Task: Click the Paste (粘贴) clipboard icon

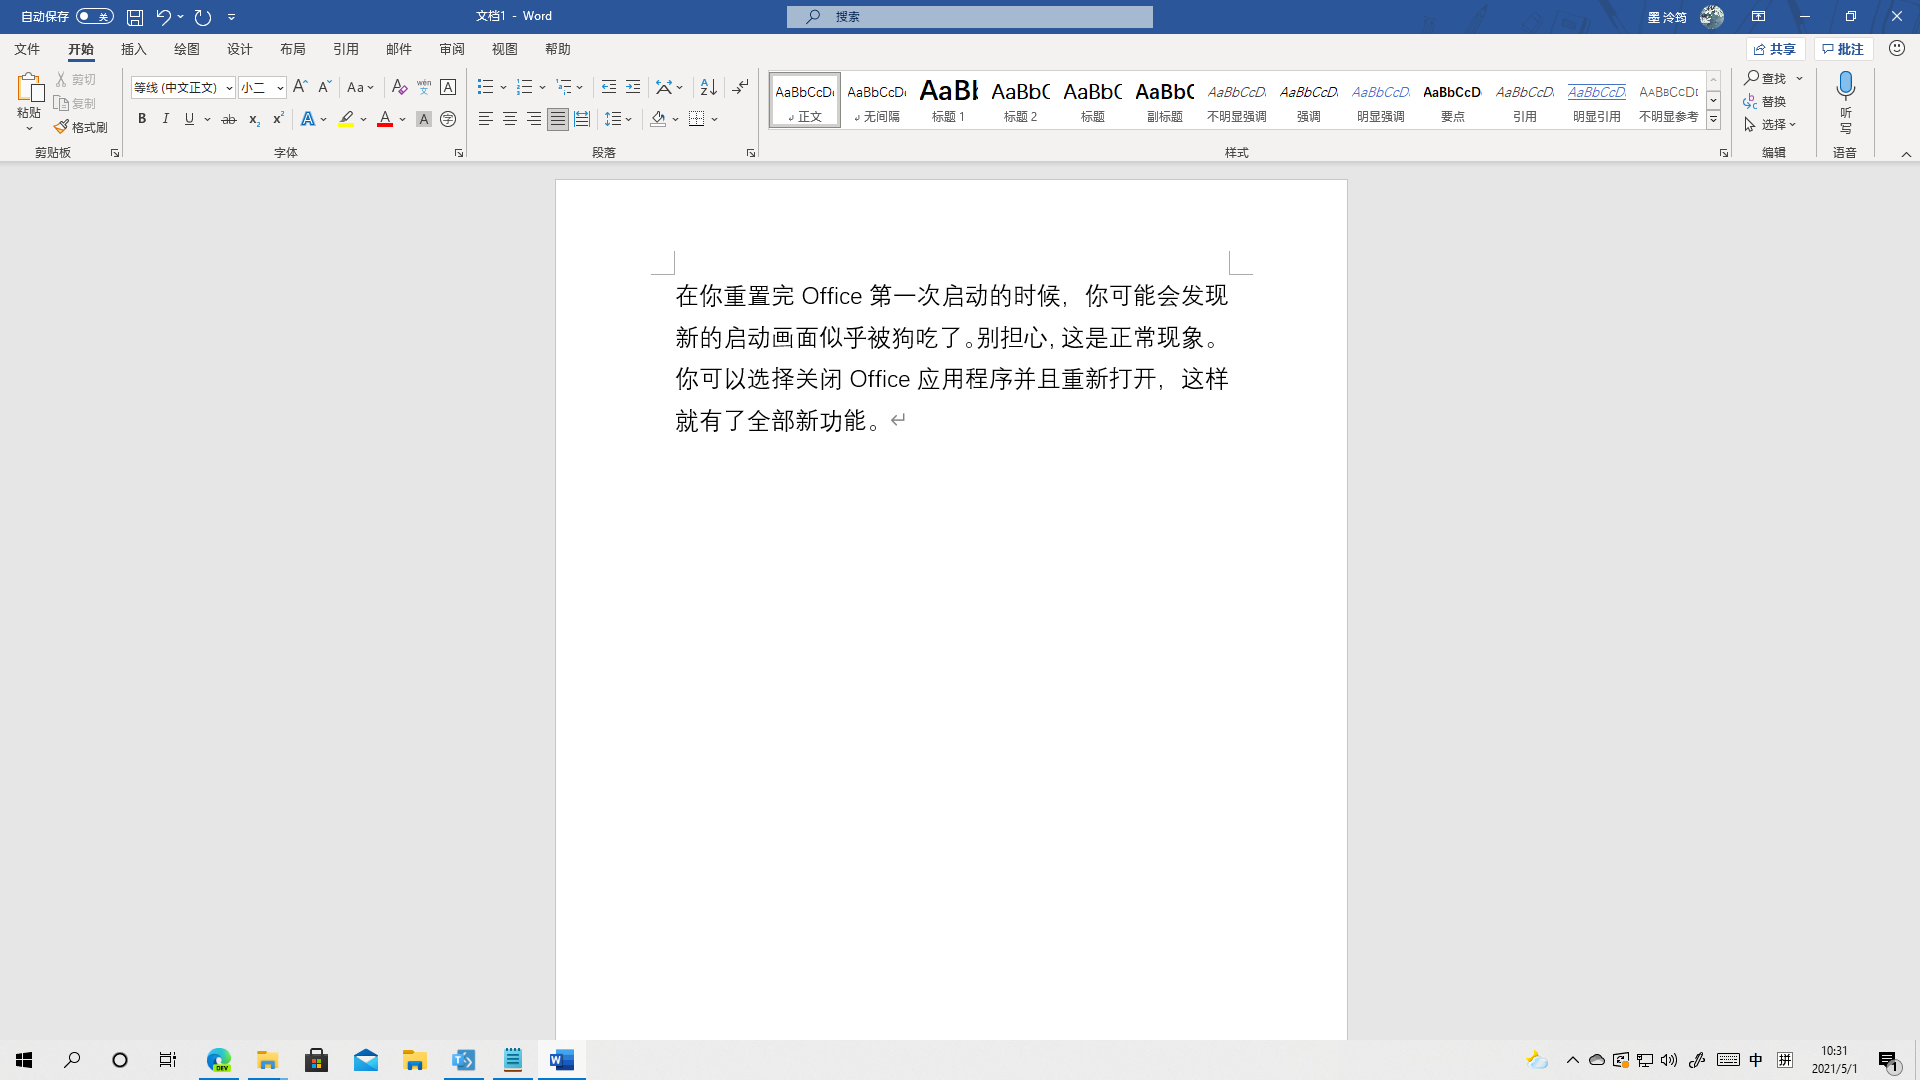Action: pyautogui.click(x=29, y=88)
